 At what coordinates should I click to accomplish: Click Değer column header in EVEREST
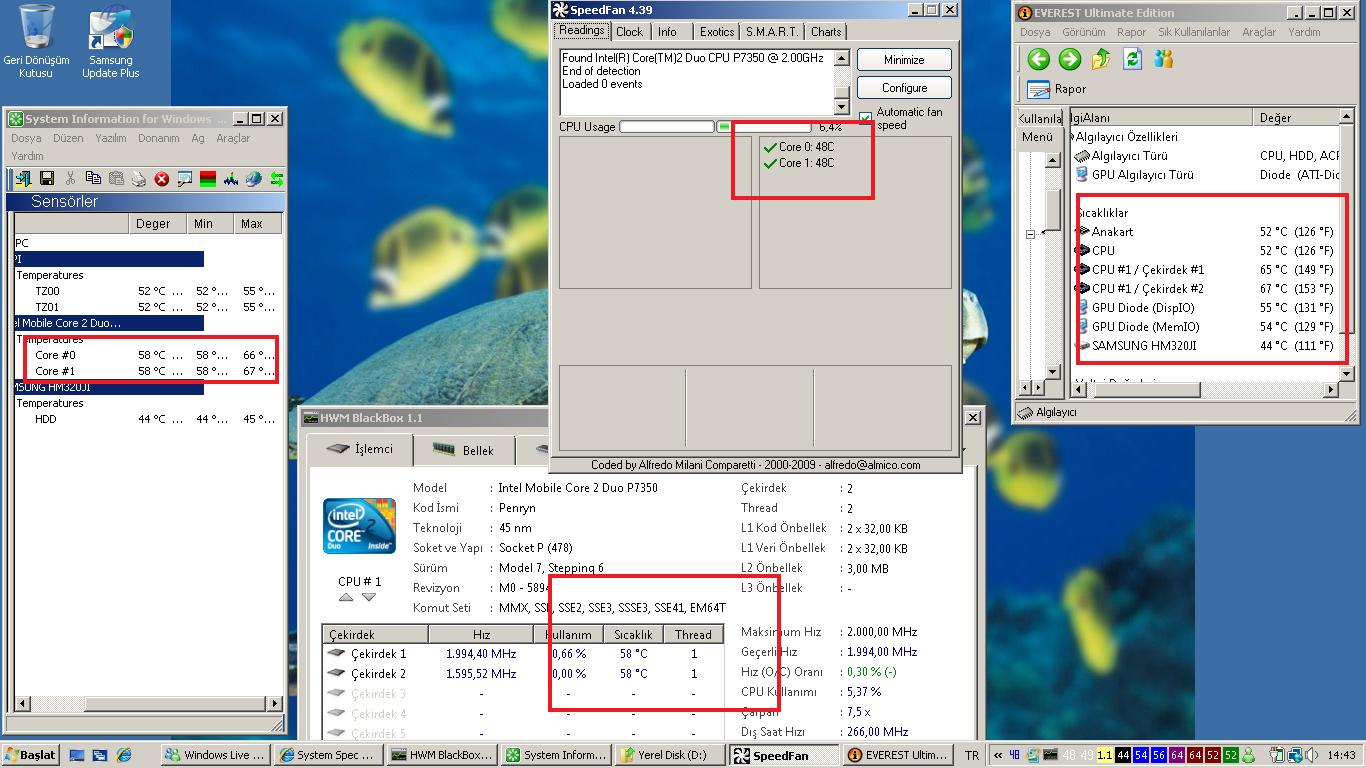click(x=1296, y=117)
